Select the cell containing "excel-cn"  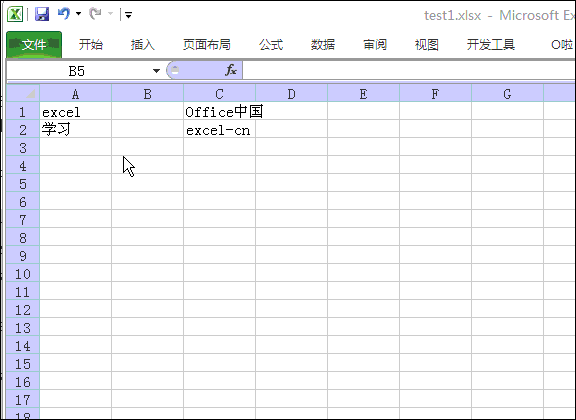(x=219, y=130)
